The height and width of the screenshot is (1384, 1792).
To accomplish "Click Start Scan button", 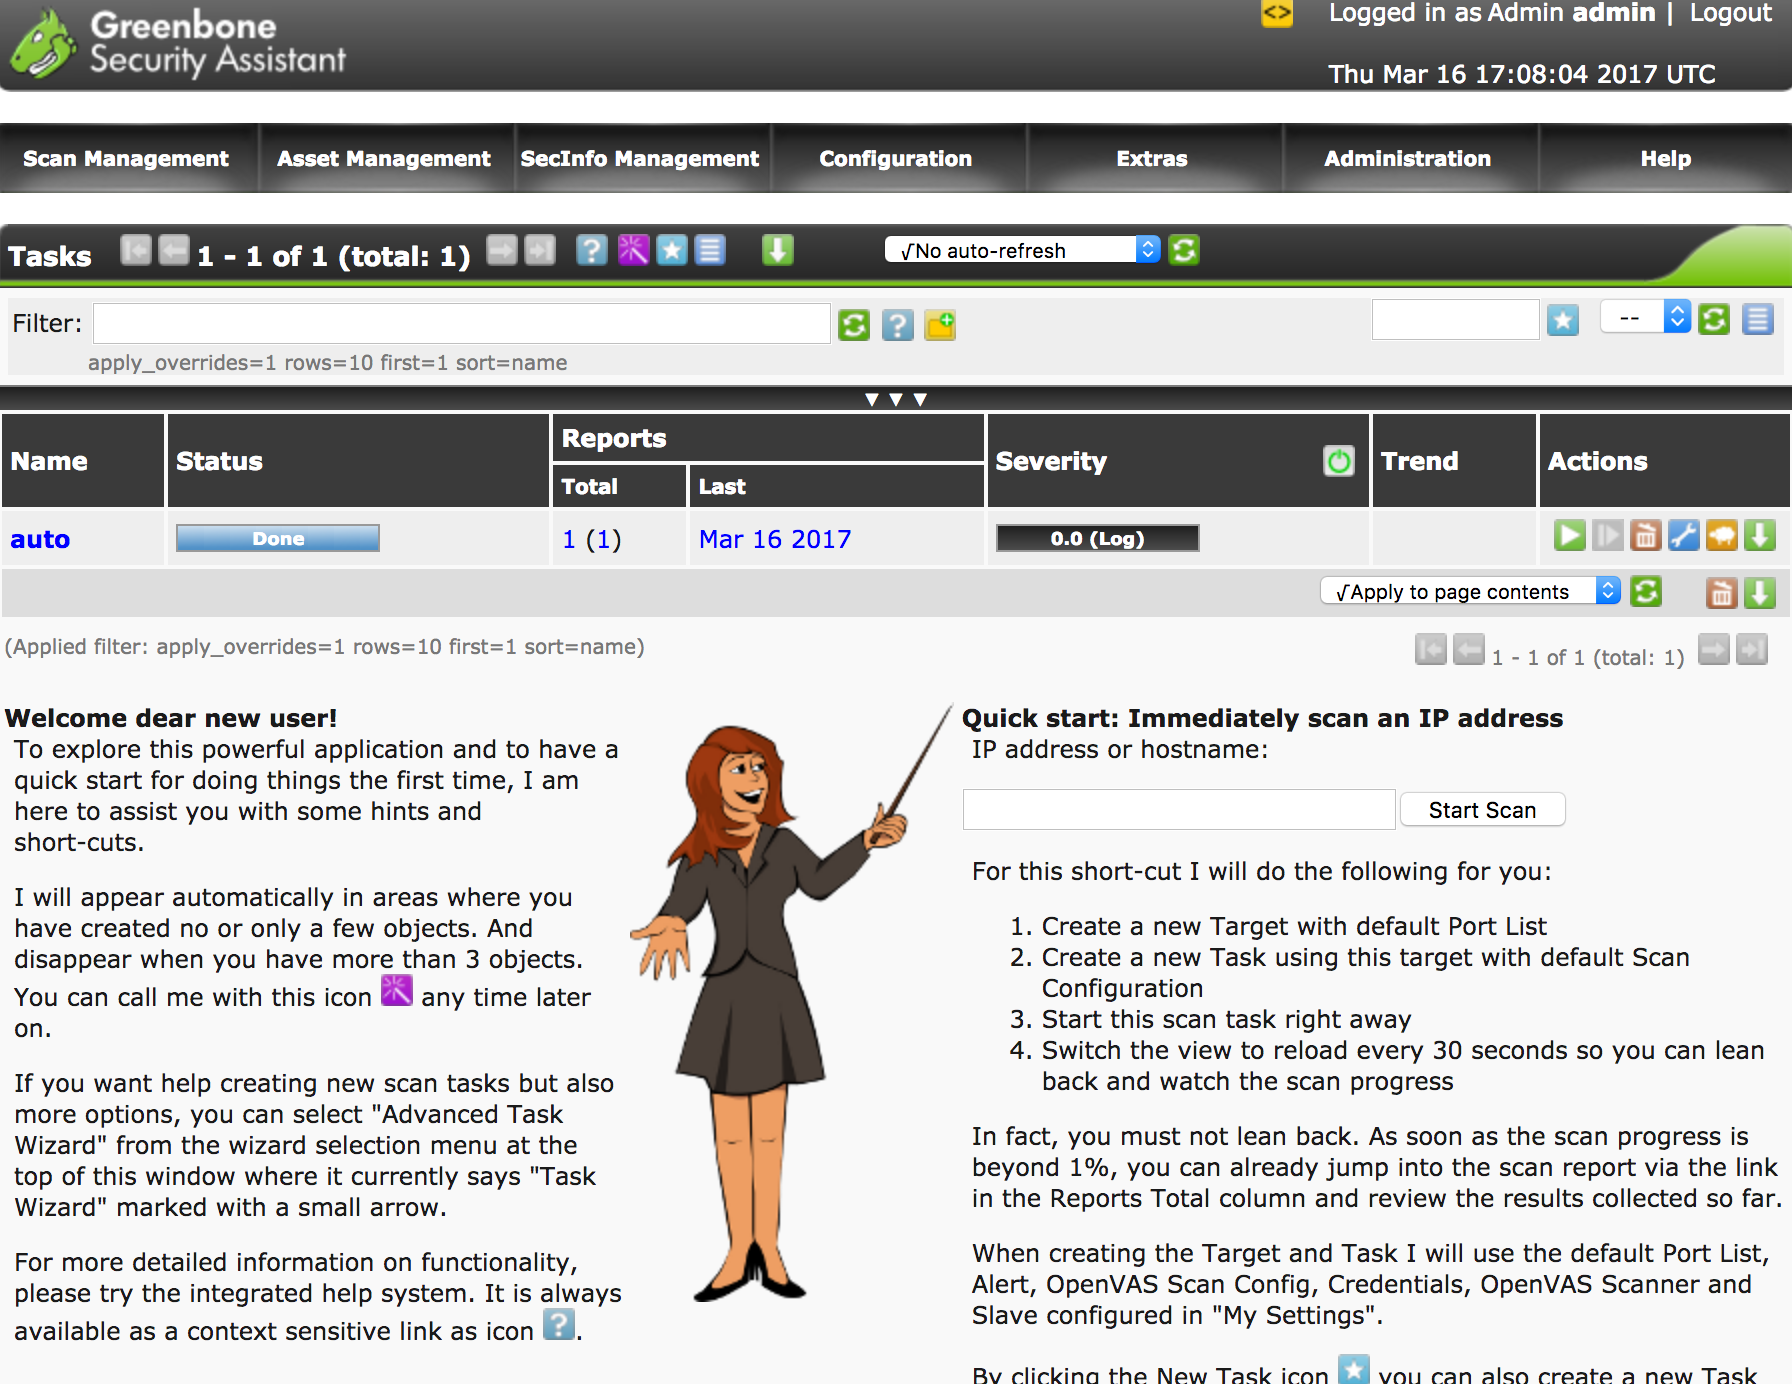I will (1482, 810).
